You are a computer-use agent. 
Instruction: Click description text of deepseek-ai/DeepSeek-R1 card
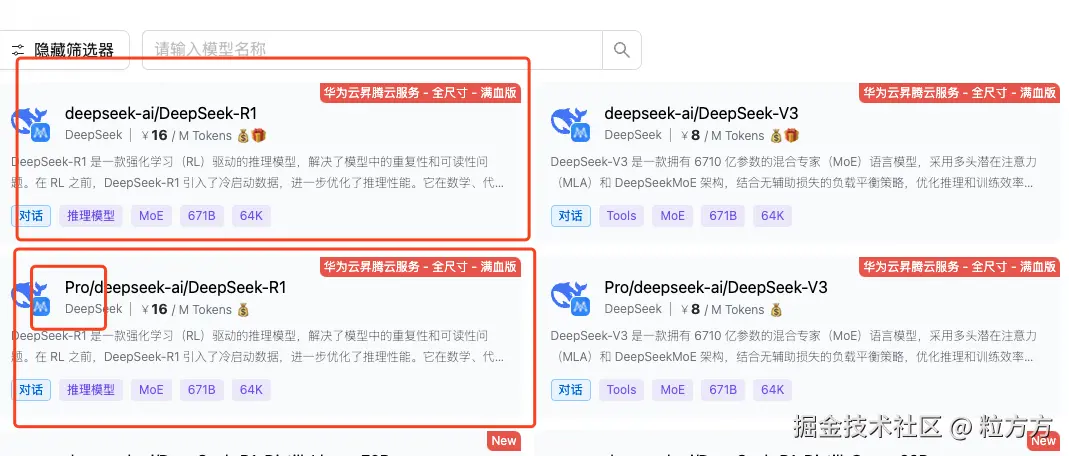tap(258, 172)
